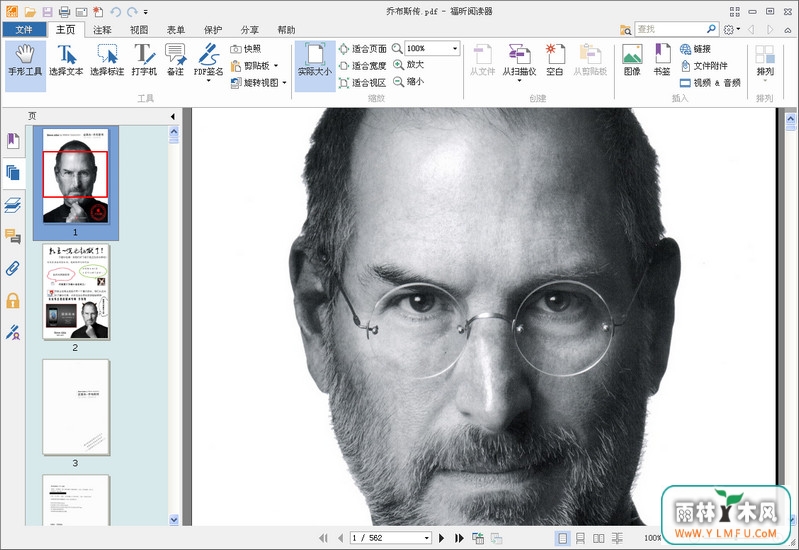This screenshot has height=550, width=799.
Task: Open the Form (表单) tab
Action: (176, 30)
